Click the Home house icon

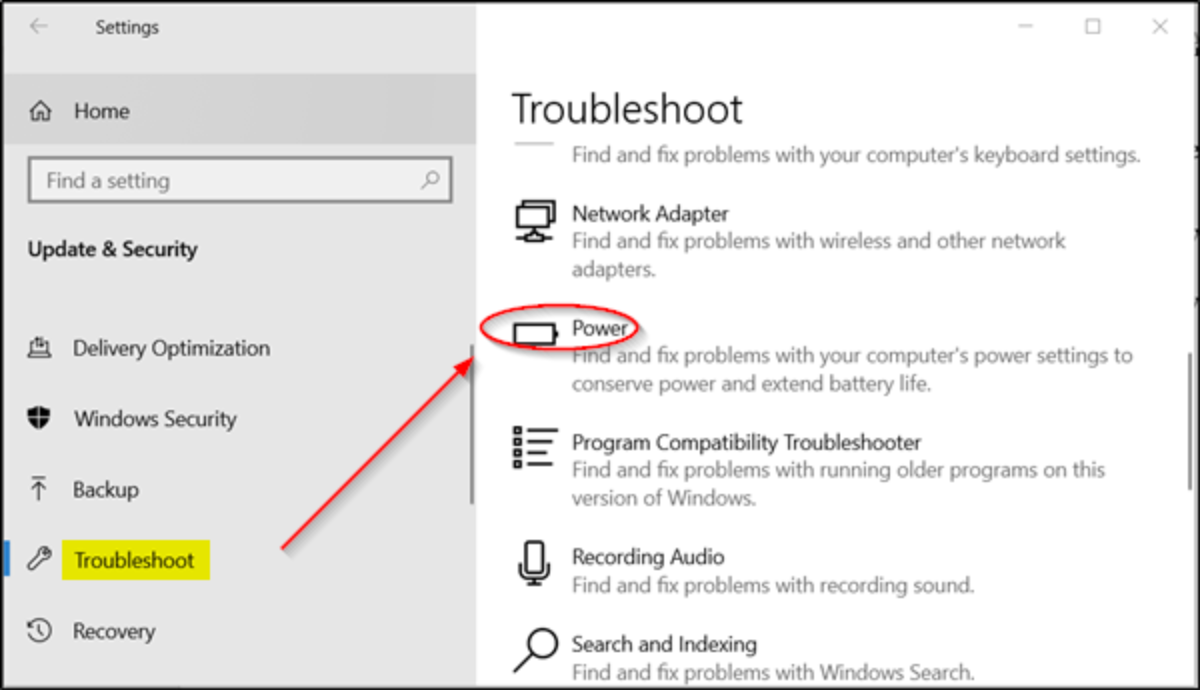[x=40, y=111]
